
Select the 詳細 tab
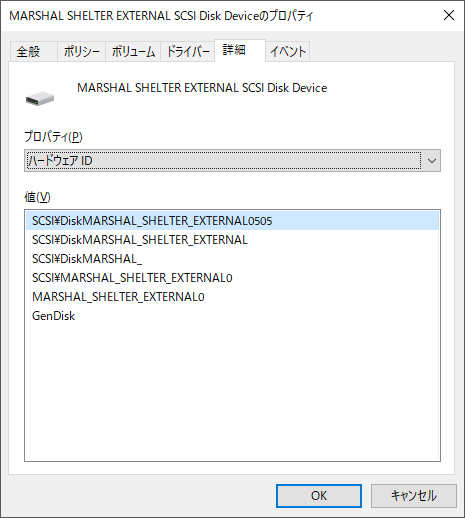click(x=240, y=51)
